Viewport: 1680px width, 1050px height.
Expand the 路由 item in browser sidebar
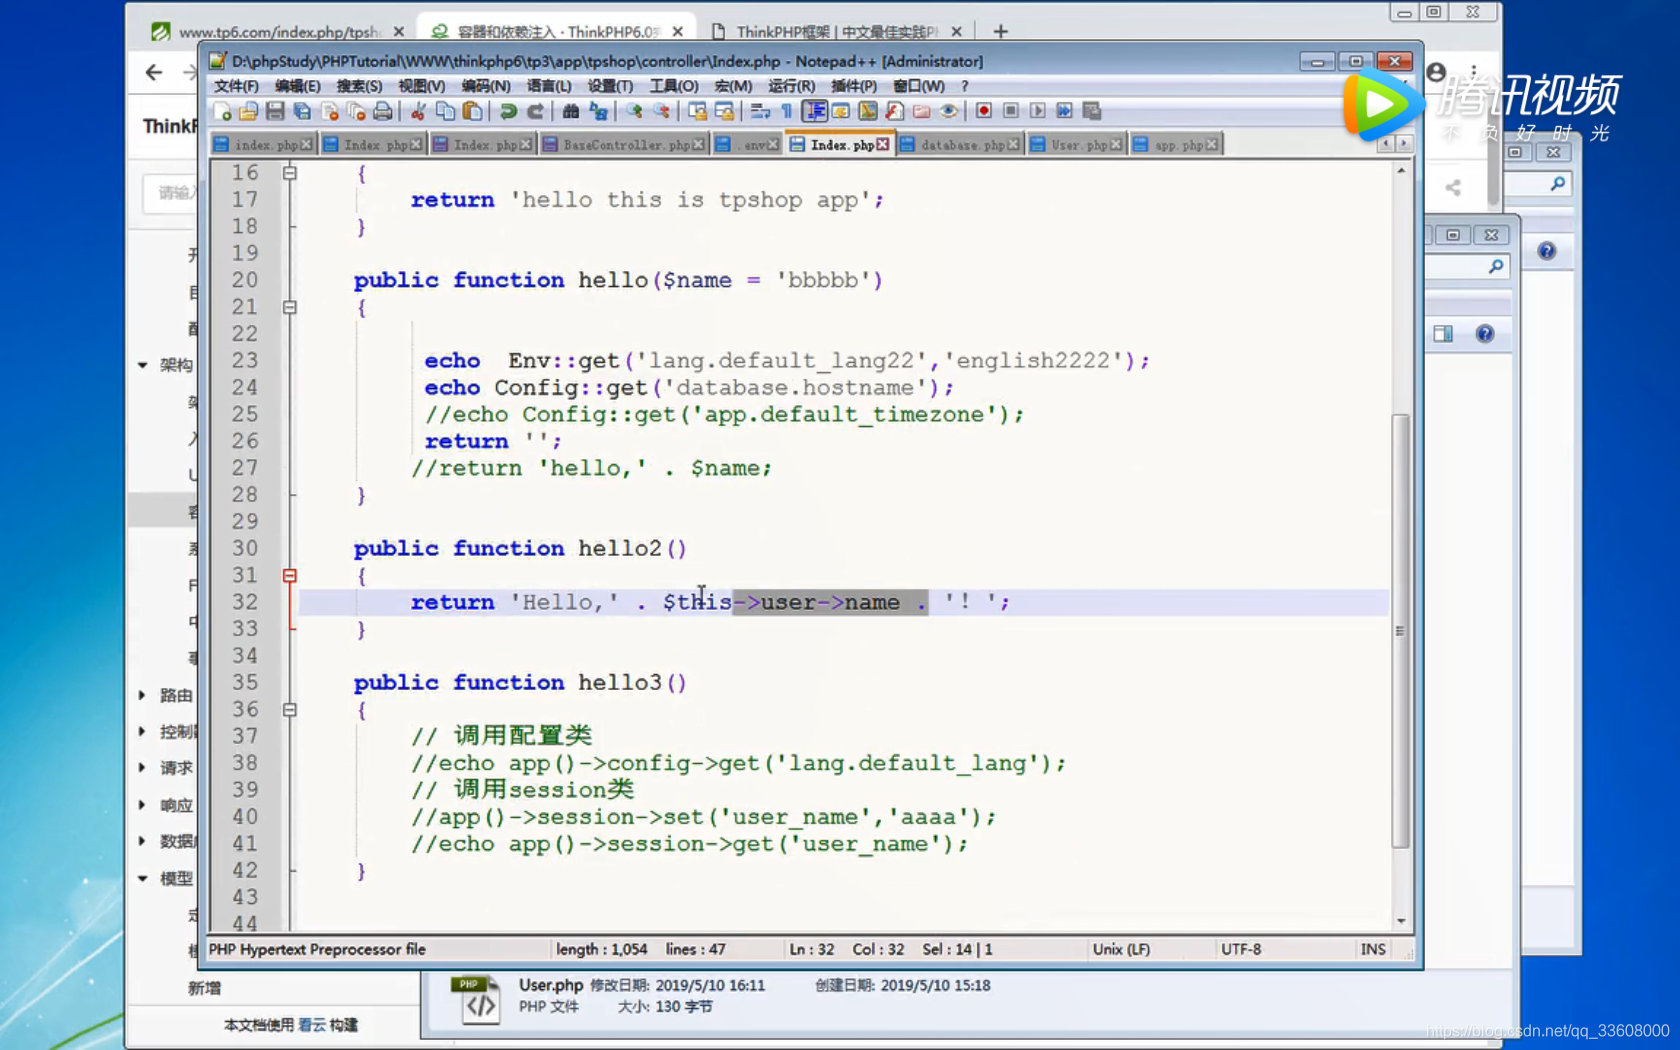click(x=142, y=695)
